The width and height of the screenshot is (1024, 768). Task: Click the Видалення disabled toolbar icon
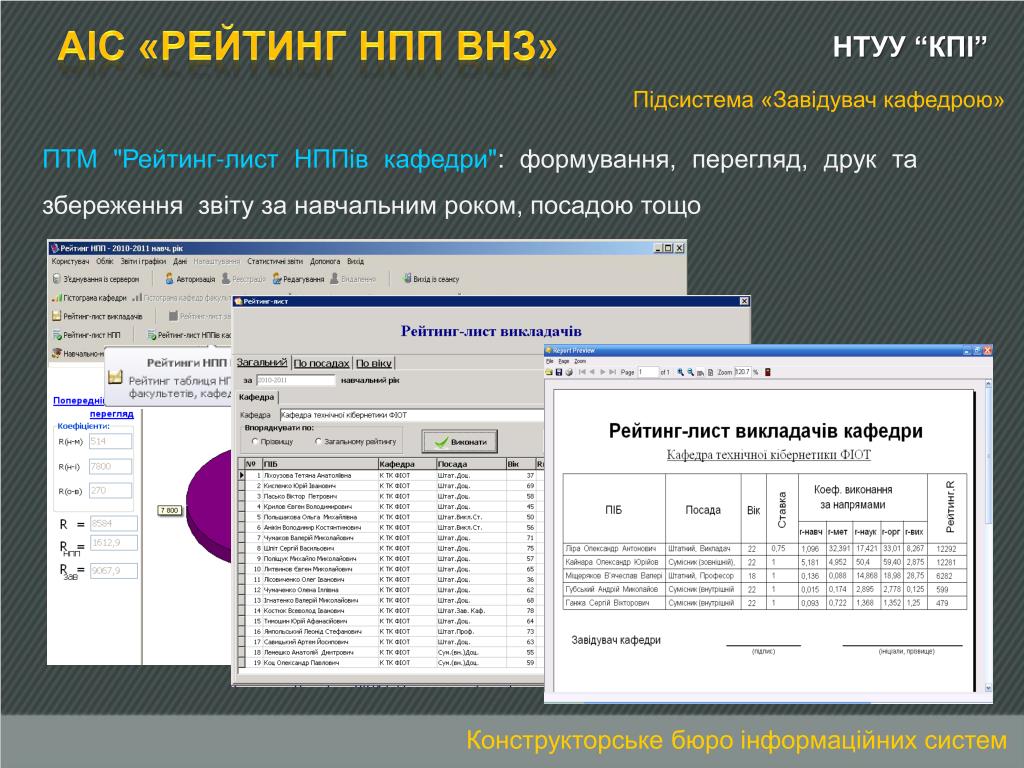pyautogui.click(x=334, y=279)
